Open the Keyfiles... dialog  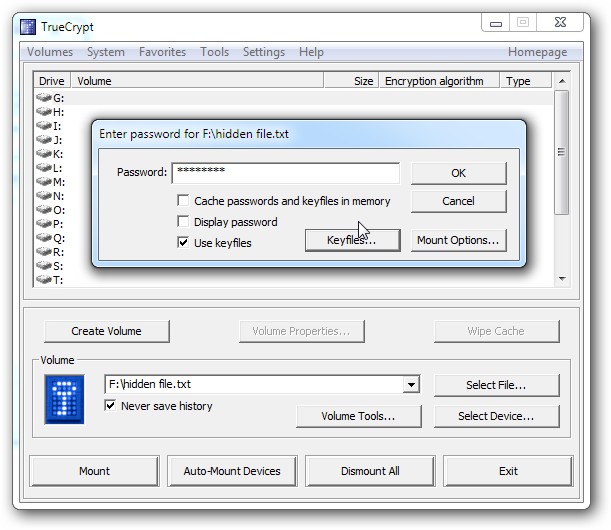[353, 240]
